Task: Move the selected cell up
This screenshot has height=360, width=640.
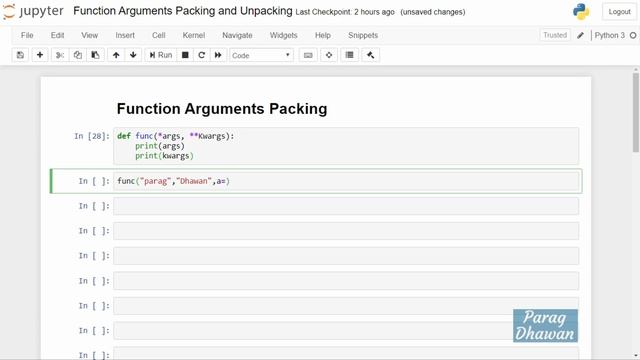Action: click(x=116, y=55)
